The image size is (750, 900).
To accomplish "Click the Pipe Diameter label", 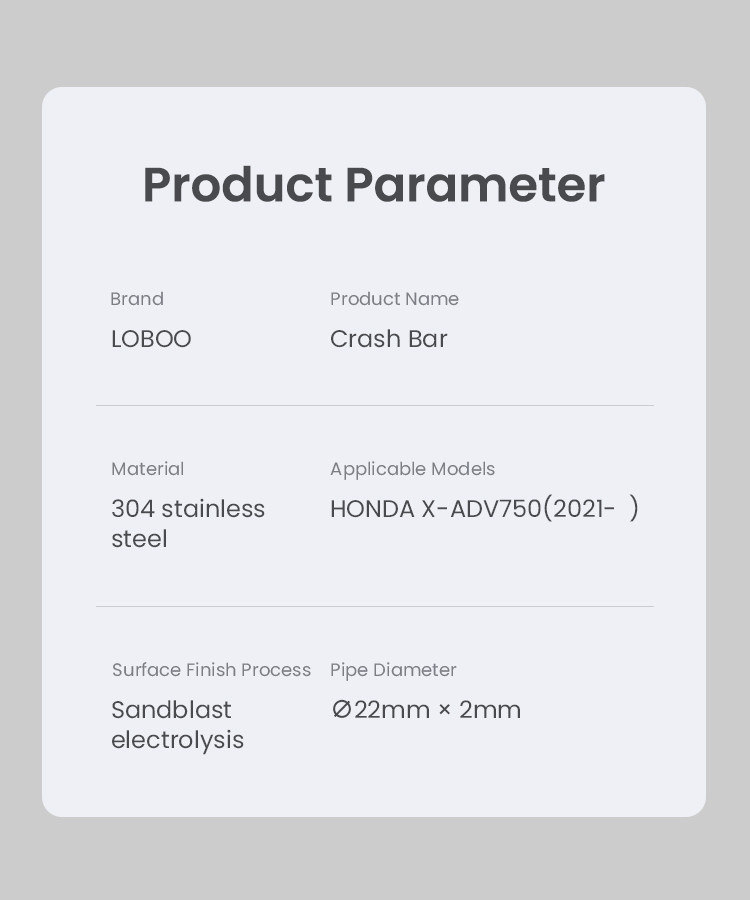I will coord(393,670).
